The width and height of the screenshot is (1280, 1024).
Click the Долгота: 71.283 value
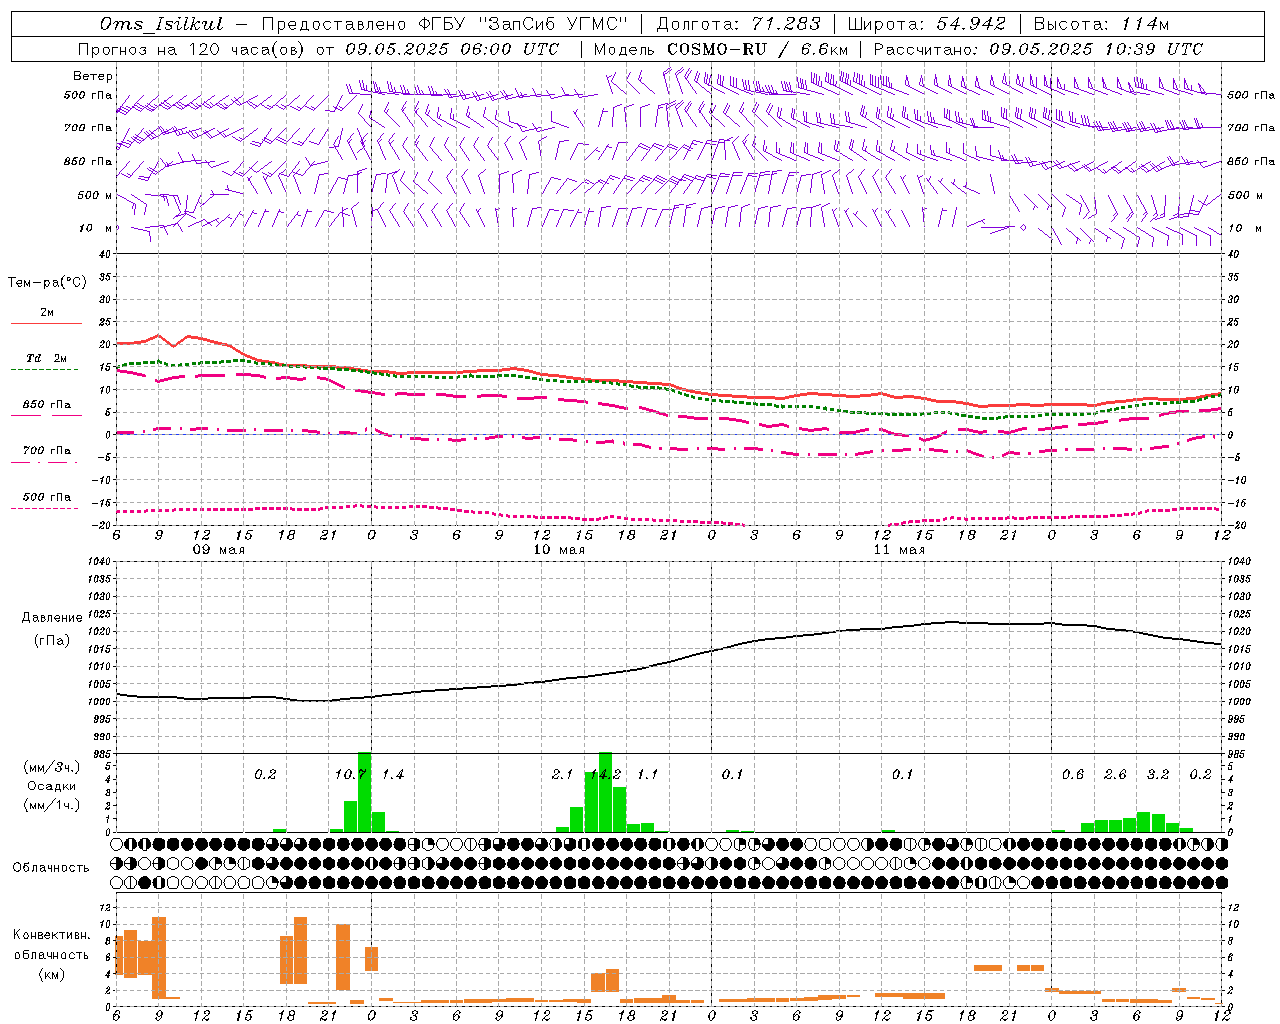(738, 24)
